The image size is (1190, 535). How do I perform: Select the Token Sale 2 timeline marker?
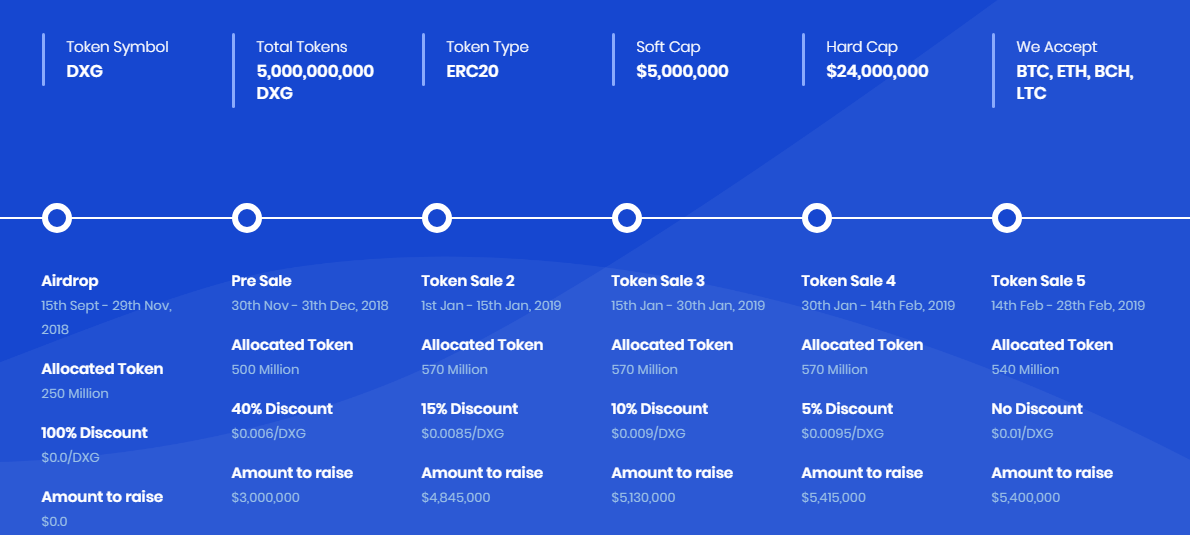[x=437, y=217]
